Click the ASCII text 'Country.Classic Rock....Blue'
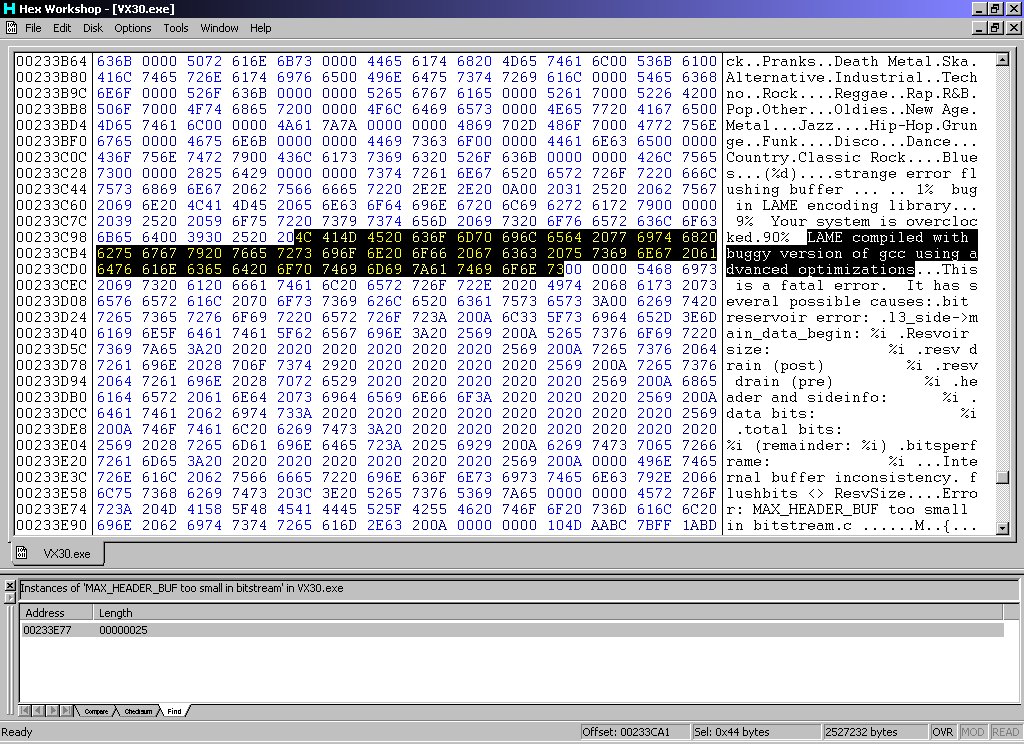Screen dimensions: 1024x744 852,157
